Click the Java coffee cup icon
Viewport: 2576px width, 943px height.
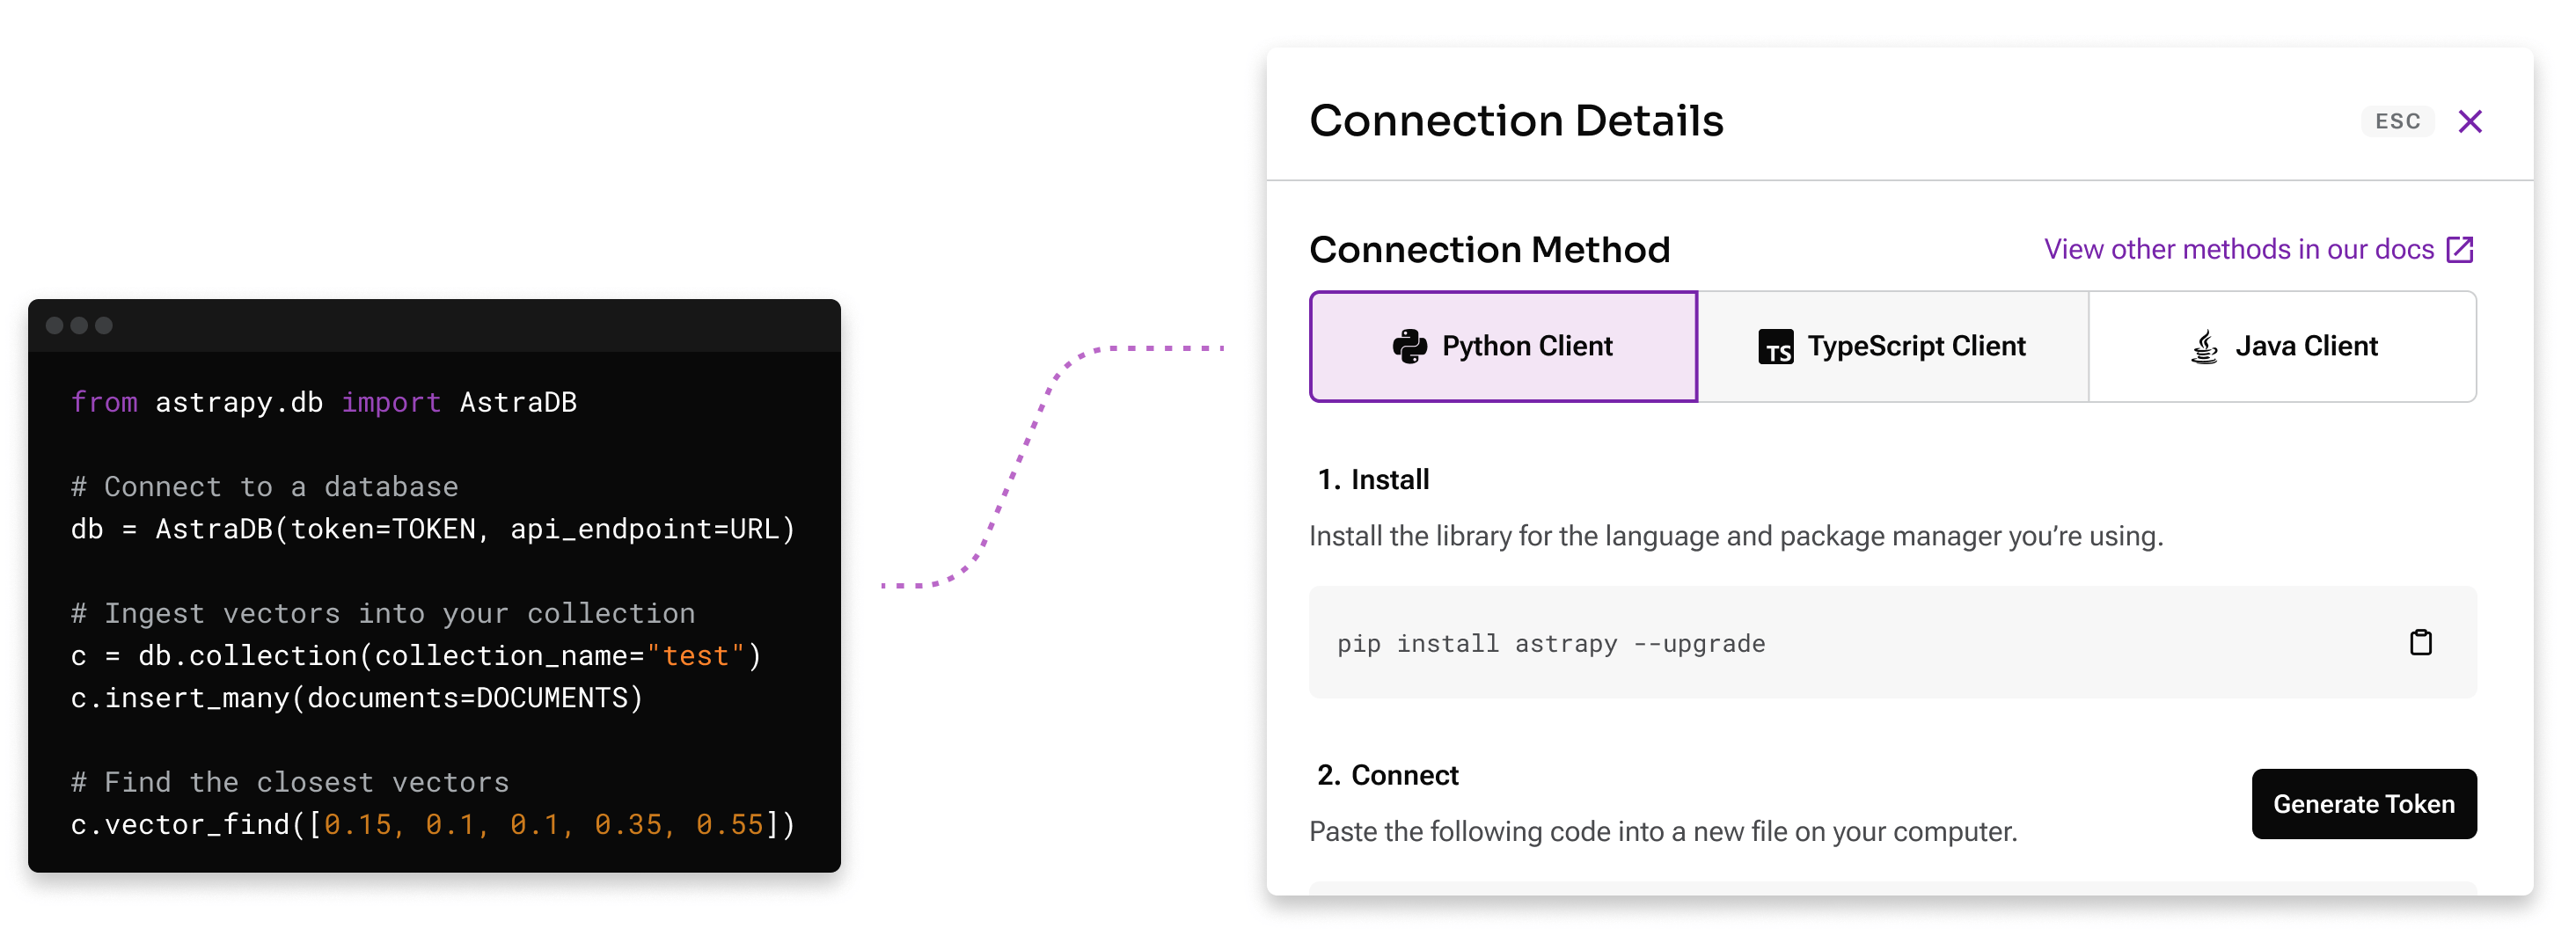(x=2204, y=347)
